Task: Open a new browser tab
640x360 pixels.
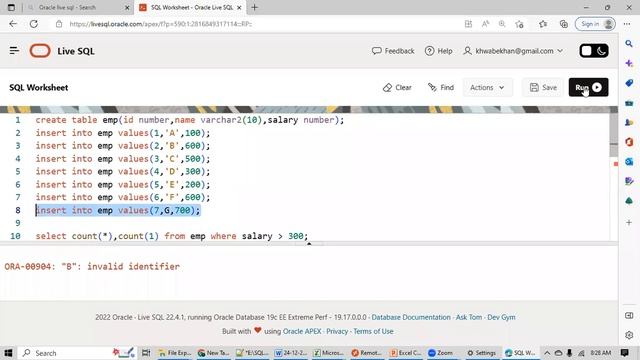Action: click(x=254, y=7)
